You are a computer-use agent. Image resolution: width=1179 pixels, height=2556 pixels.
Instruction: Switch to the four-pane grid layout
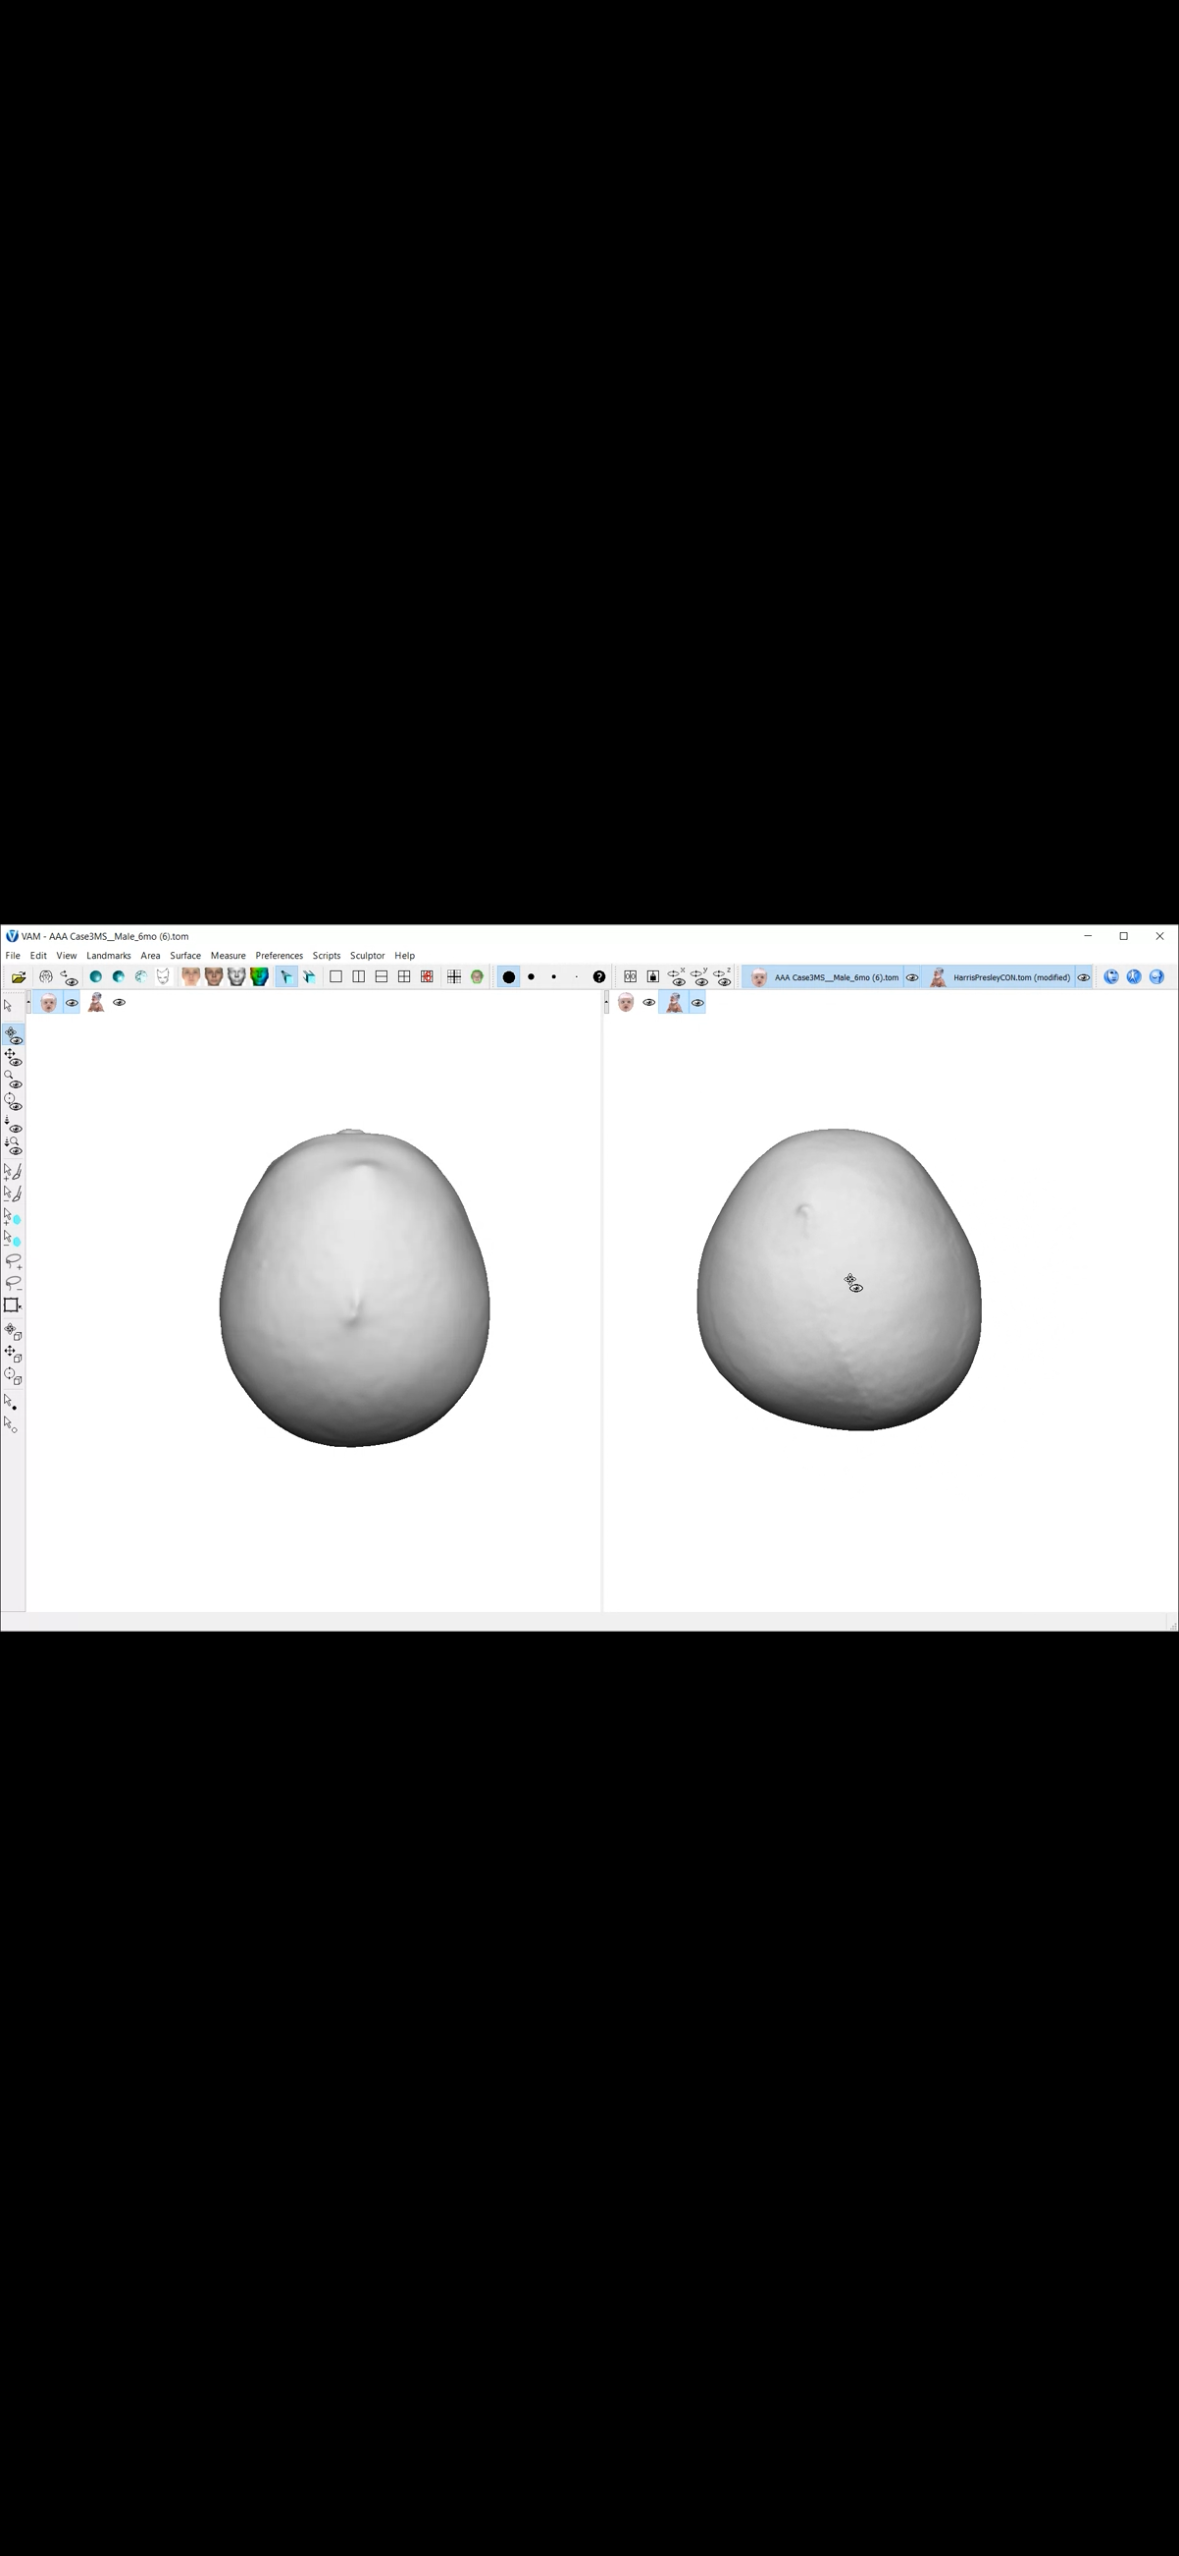pos(404,977)
